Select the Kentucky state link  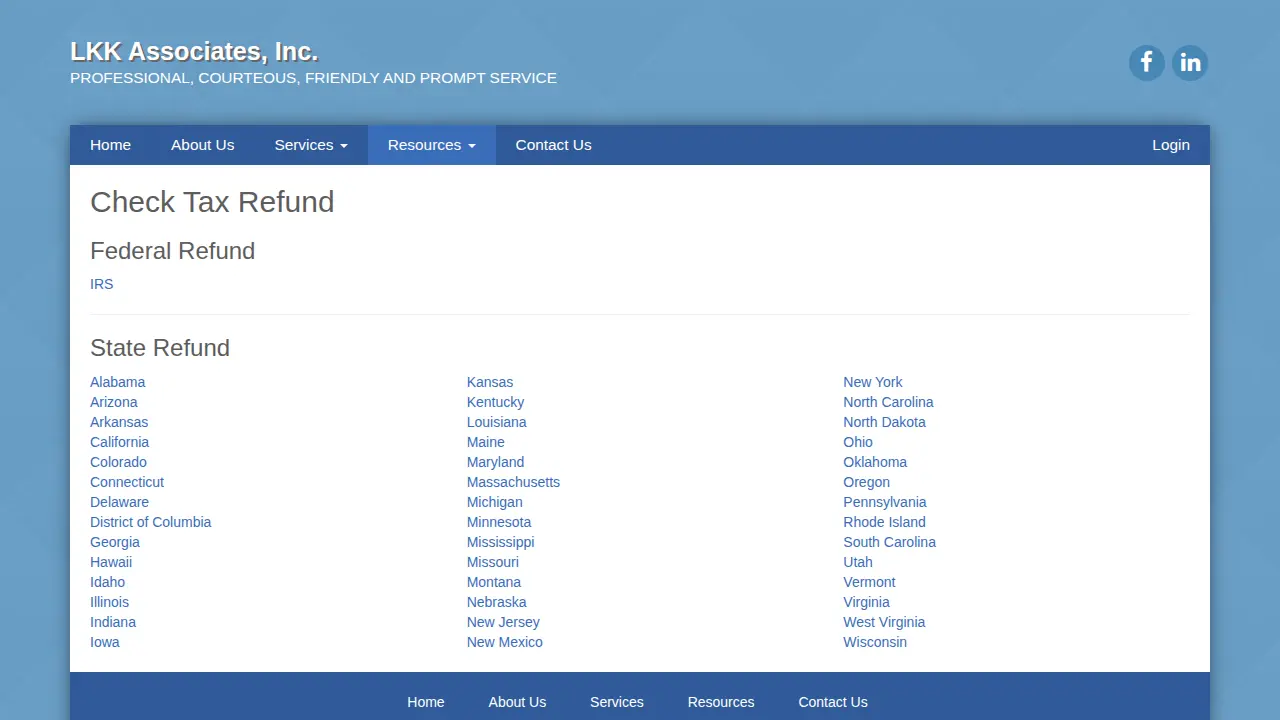click(x=495, y=402)
